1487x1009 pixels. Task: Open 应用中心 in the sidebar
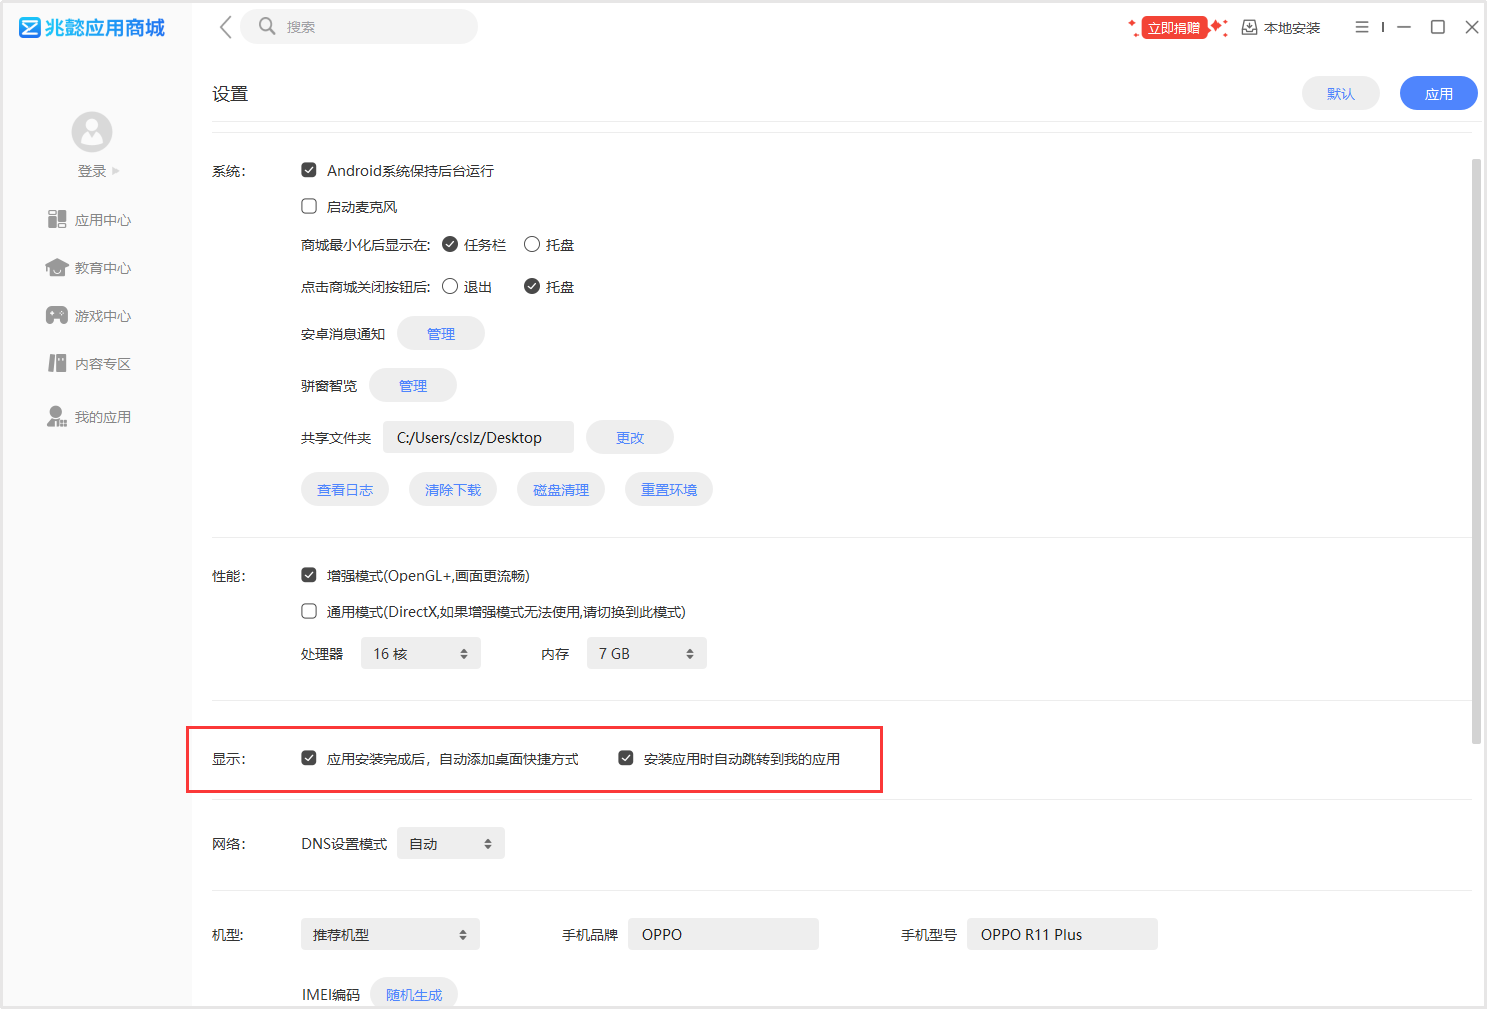click(x=90, y=220)
